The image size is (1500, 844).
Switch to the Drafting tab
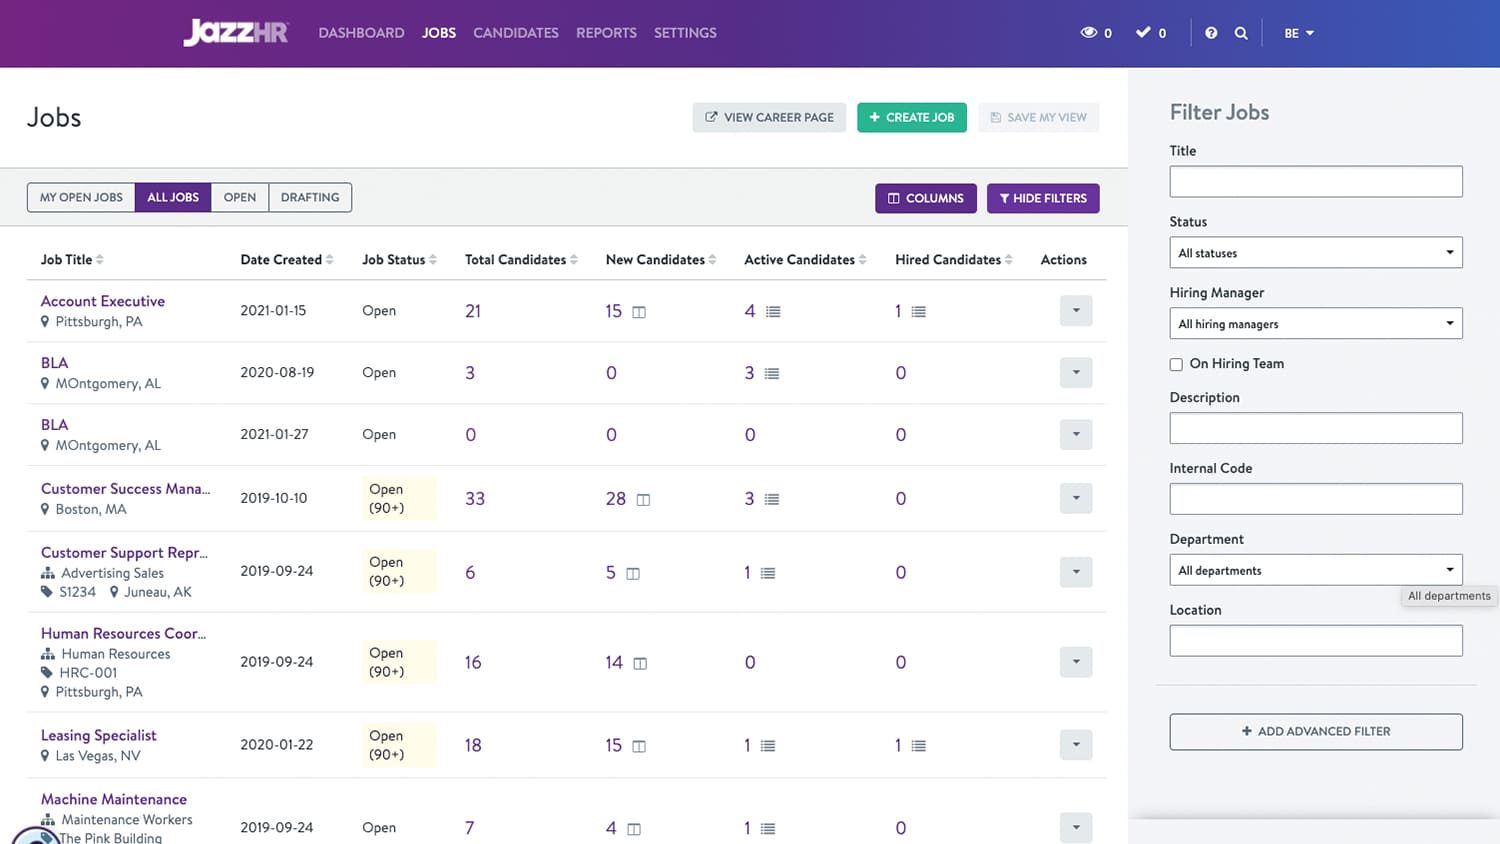(x=310, y=197)
